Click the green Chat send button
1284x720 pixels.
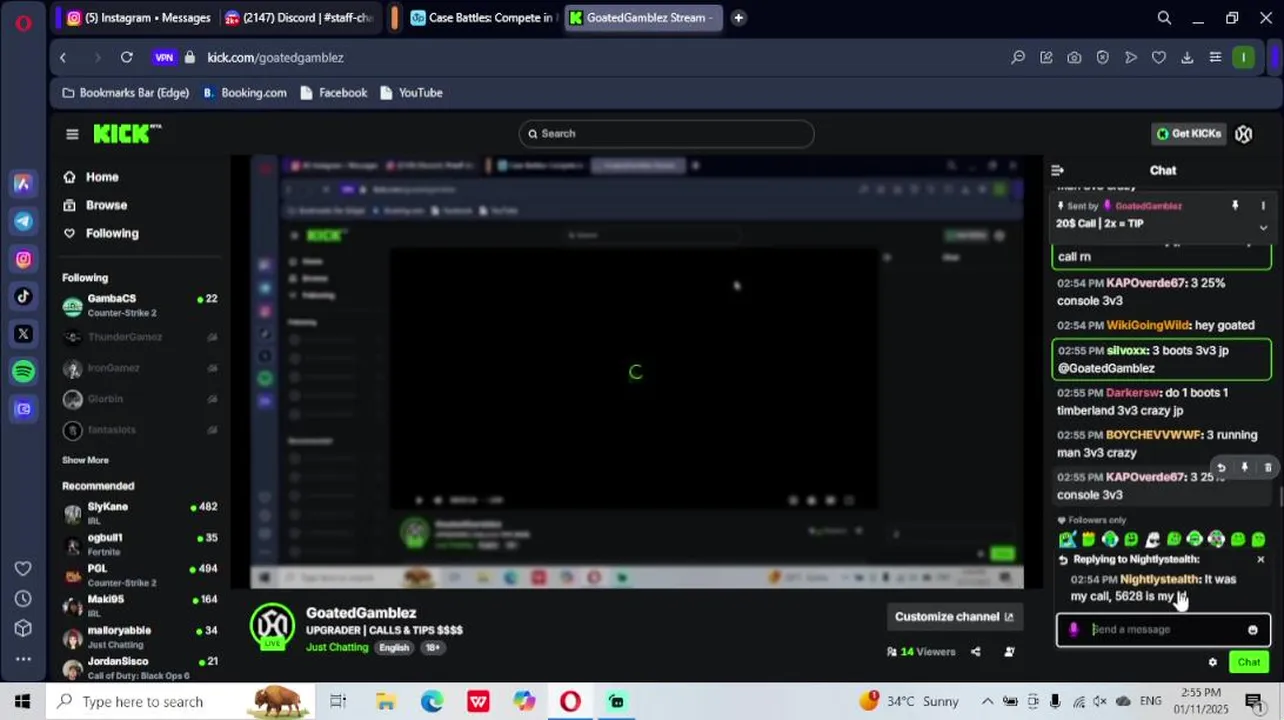[x=1249, y=662]
